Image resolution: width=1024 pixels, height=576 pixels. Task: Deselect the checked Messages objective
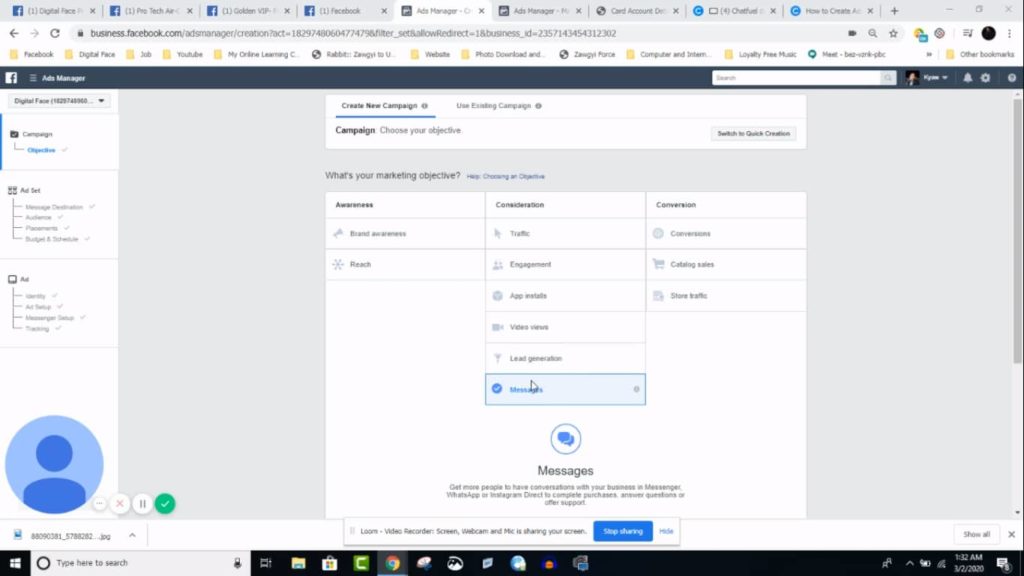[565, 389]
